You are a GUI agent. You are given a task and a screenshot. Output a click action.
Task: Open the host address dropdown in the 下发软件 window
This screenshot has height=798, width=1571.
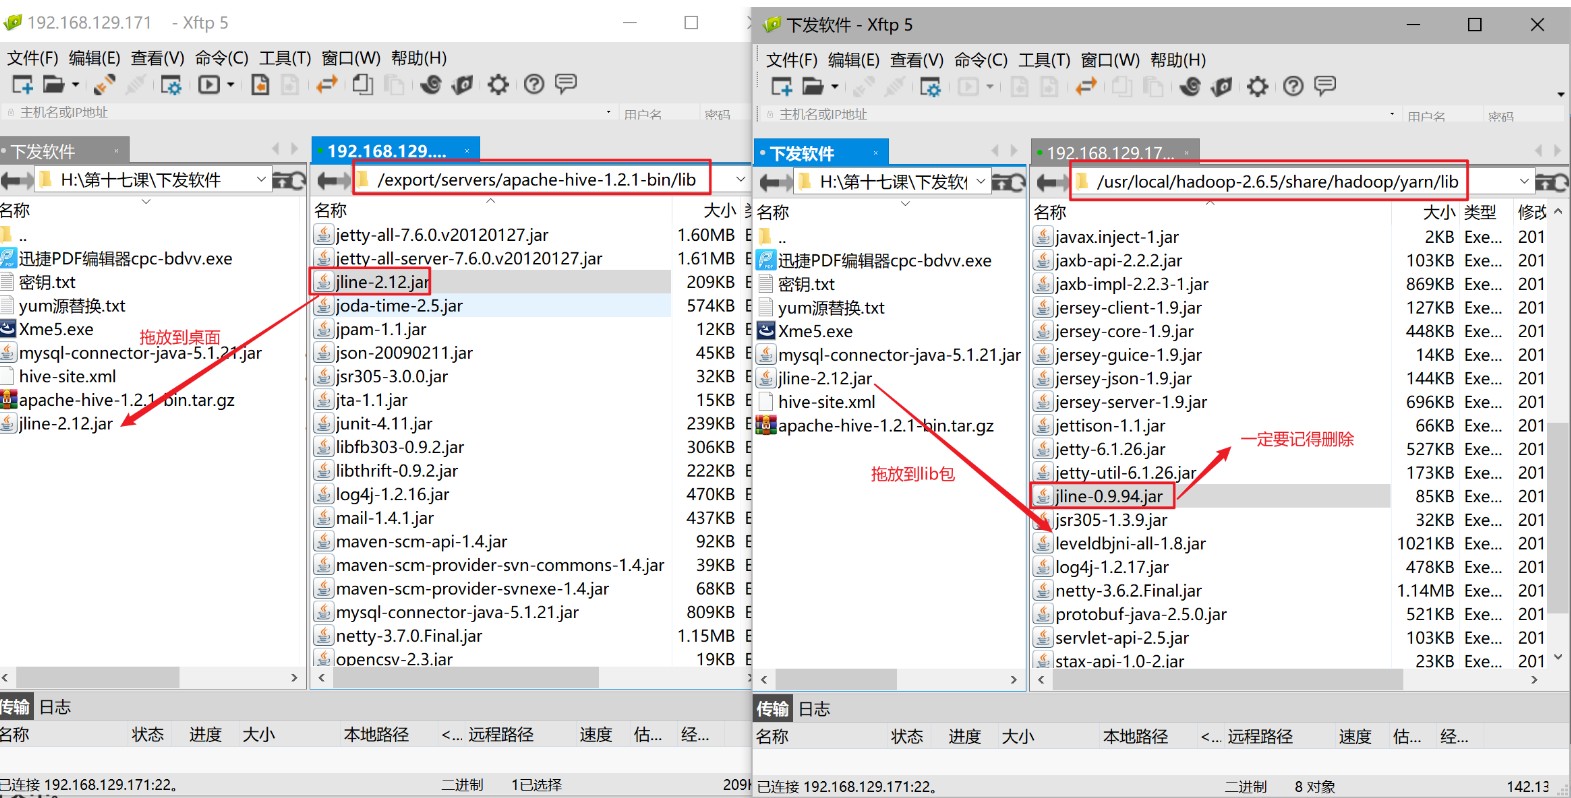[x=1392, y=115]
